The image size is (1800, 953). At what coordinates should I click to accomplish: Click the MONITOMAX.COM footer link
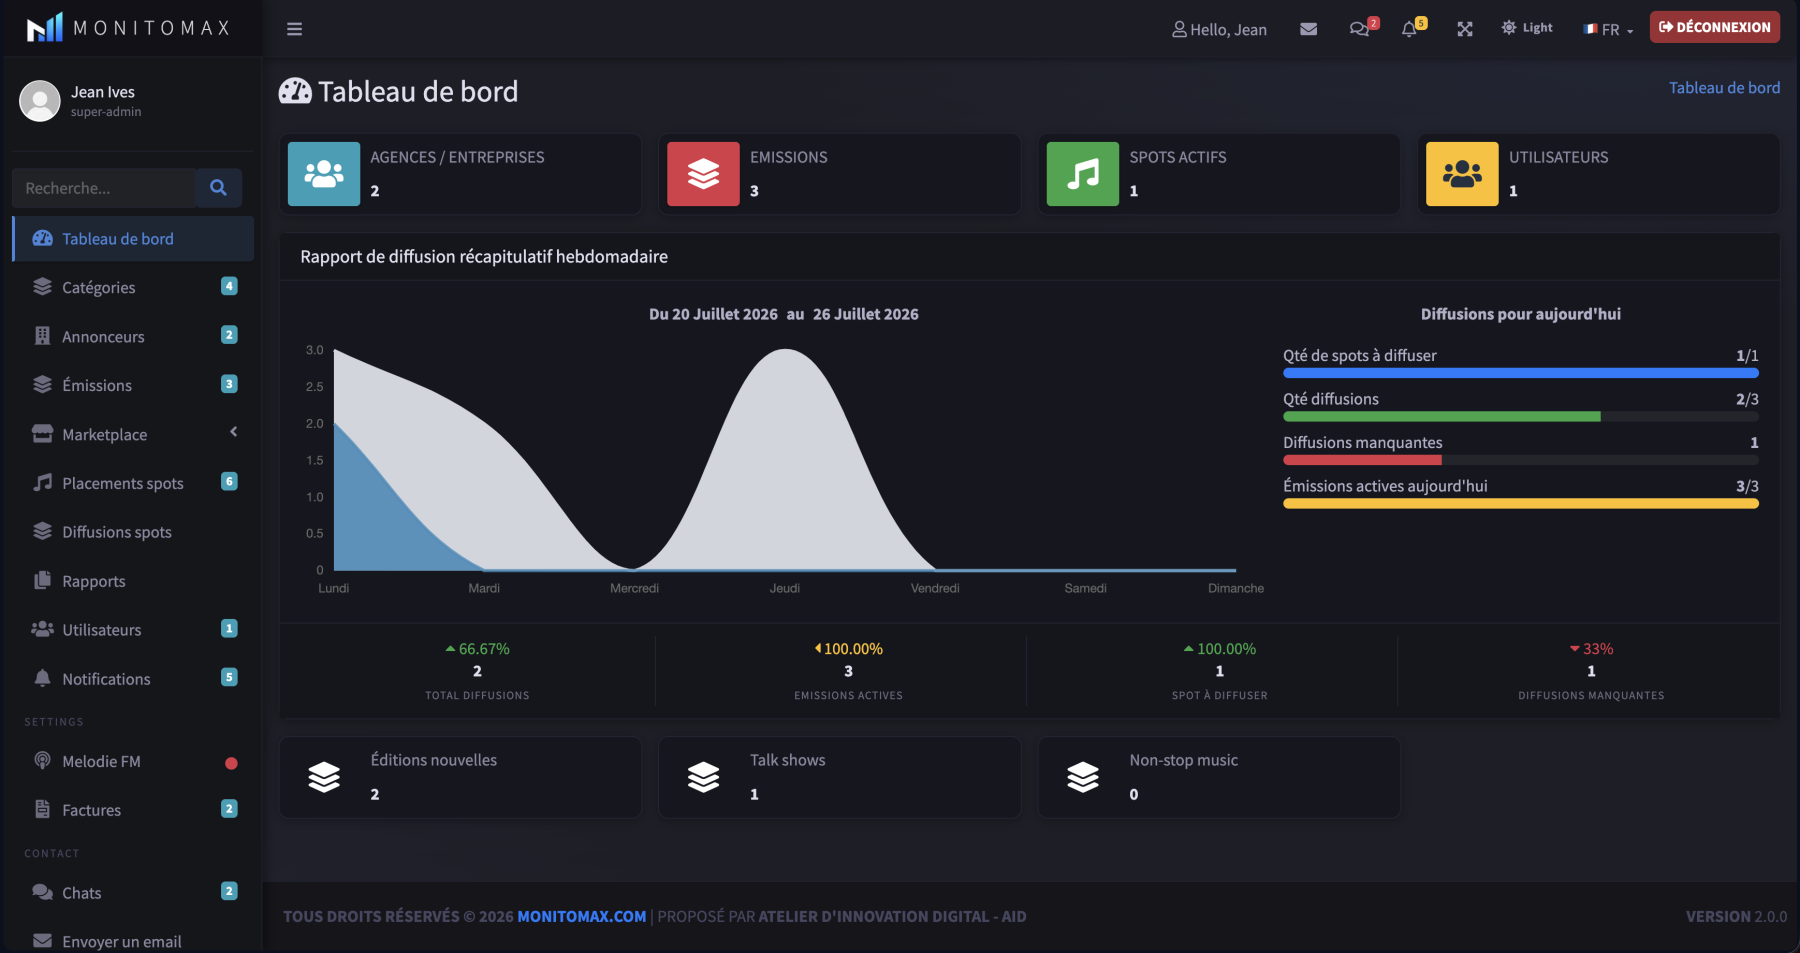click(x=582, y=916)
